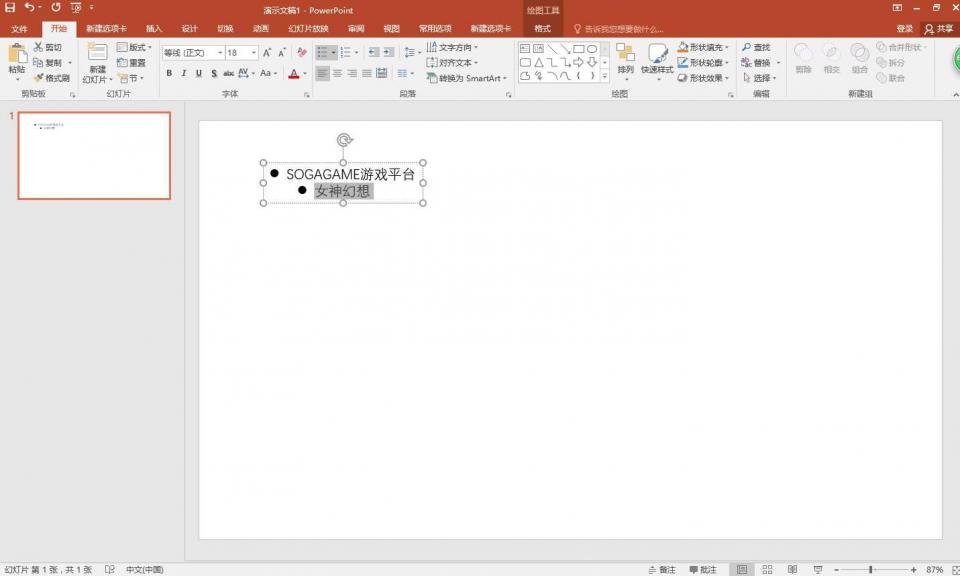
Task: Toggle Bold formatting
Action: point(169,73)
